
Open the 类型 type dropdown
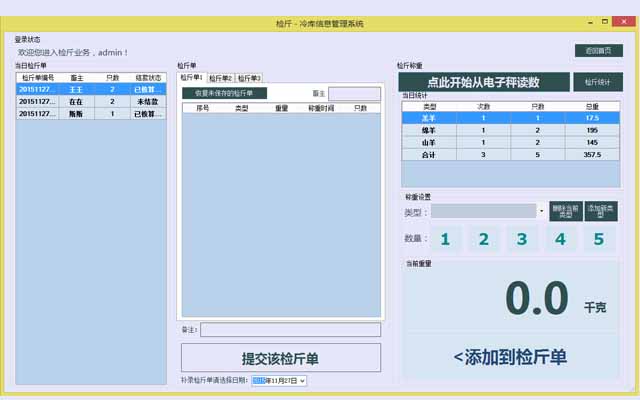(x=540, y=211)
